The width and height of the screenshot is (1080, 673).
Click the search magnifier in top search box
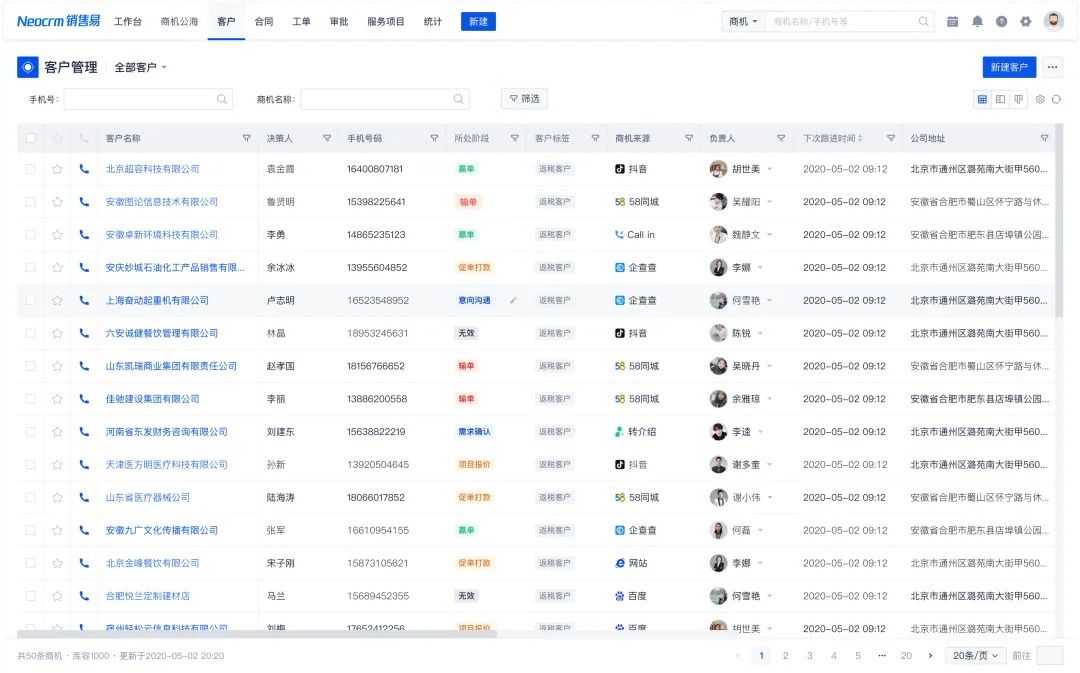(x=924, y=21)
